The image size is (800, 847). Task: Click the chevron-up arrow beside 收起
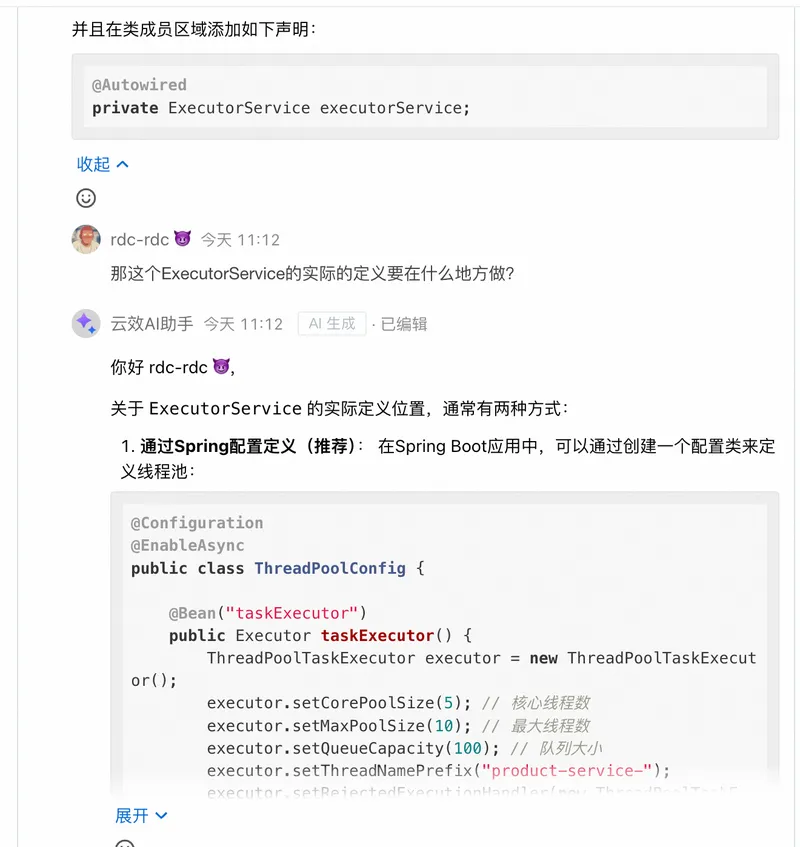click(x=123, y=164)
